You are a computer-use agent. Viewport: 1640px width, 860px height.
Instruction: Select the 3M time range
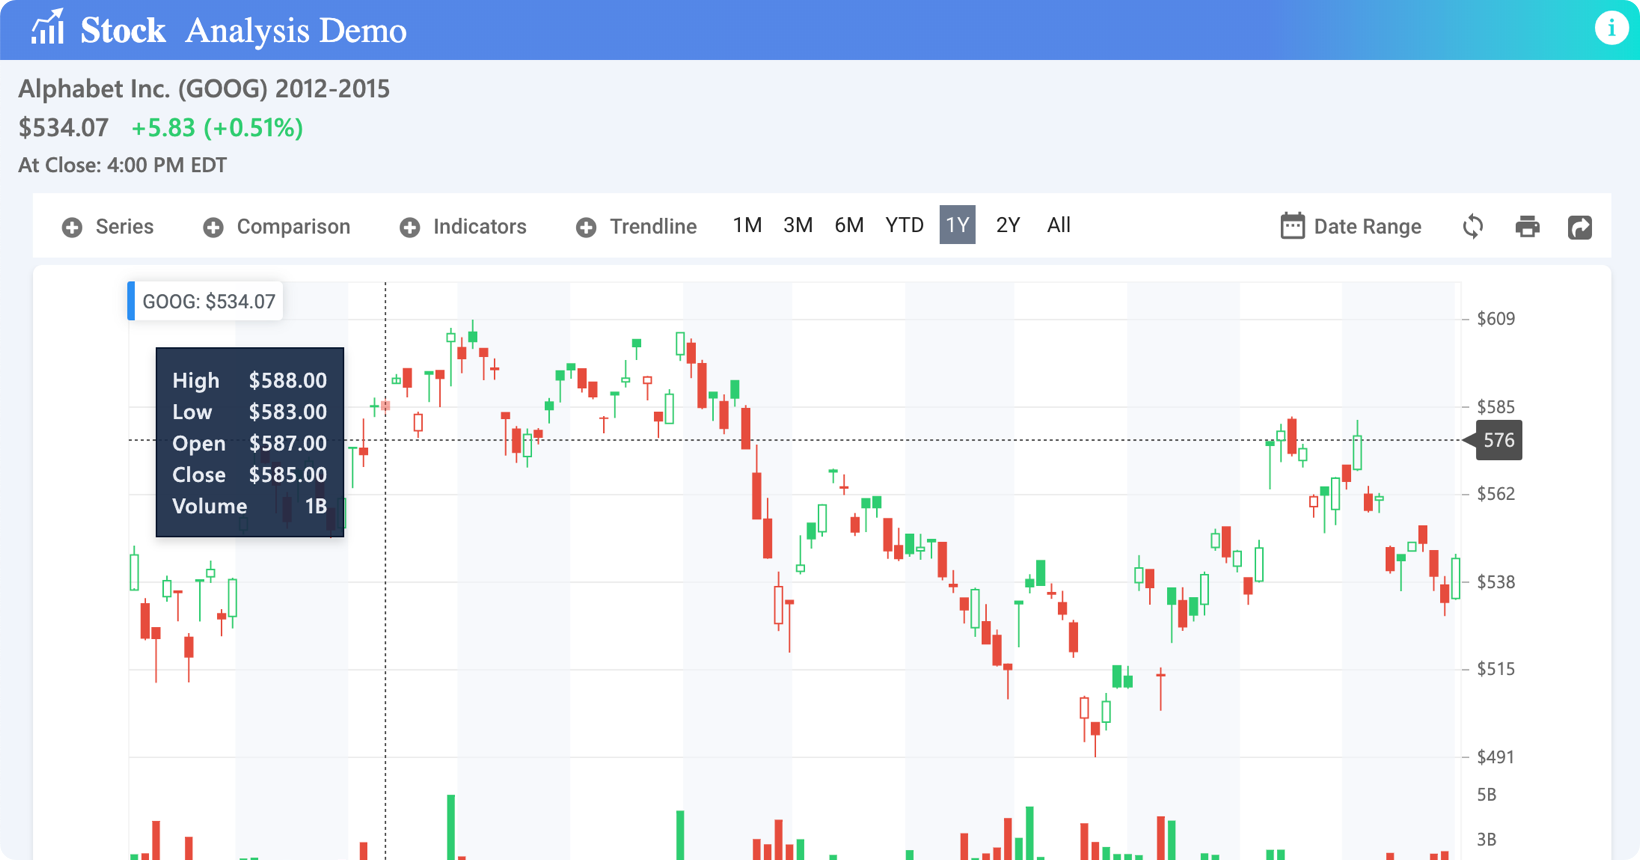coord(798,225)
